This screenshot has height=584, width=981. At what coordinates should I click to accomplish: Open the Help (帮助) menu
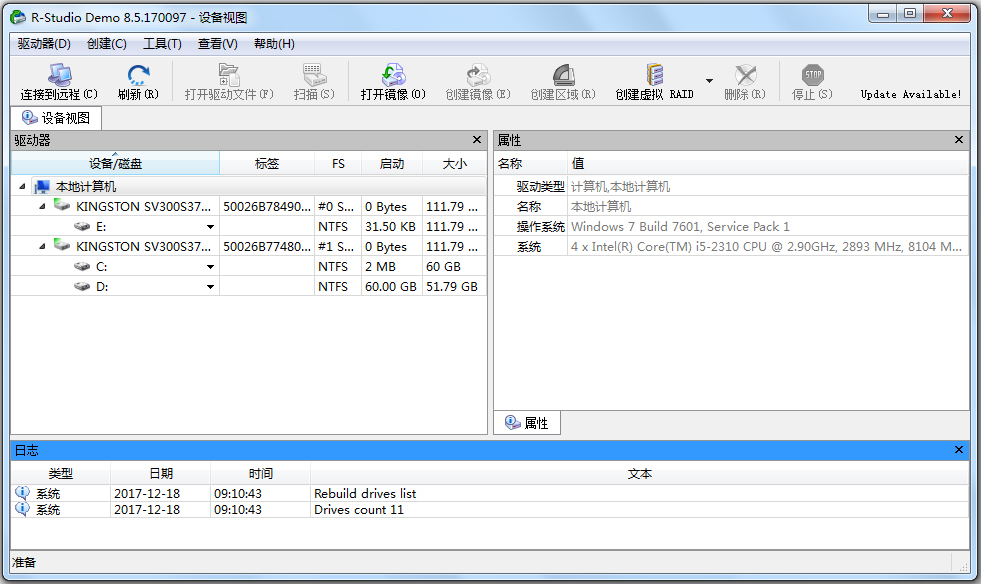point(274,44)
